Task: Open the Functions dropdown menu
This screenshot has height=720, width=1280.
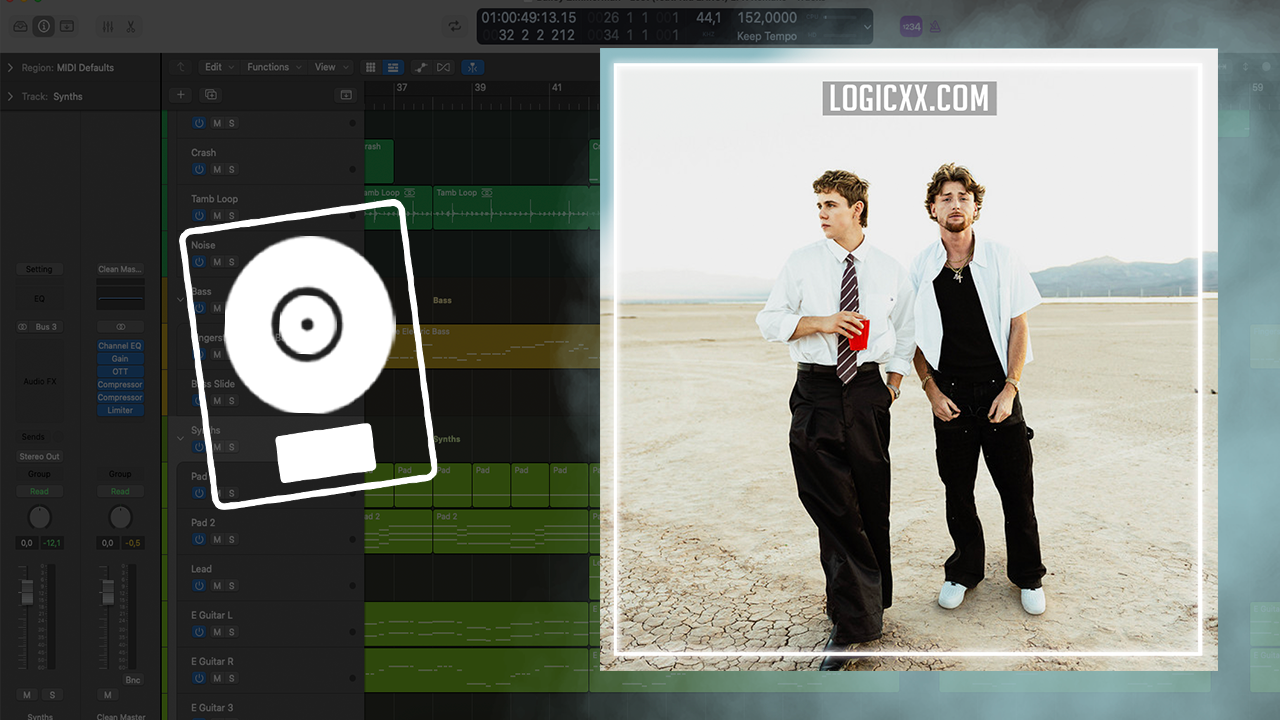Action: coord(275,67)
